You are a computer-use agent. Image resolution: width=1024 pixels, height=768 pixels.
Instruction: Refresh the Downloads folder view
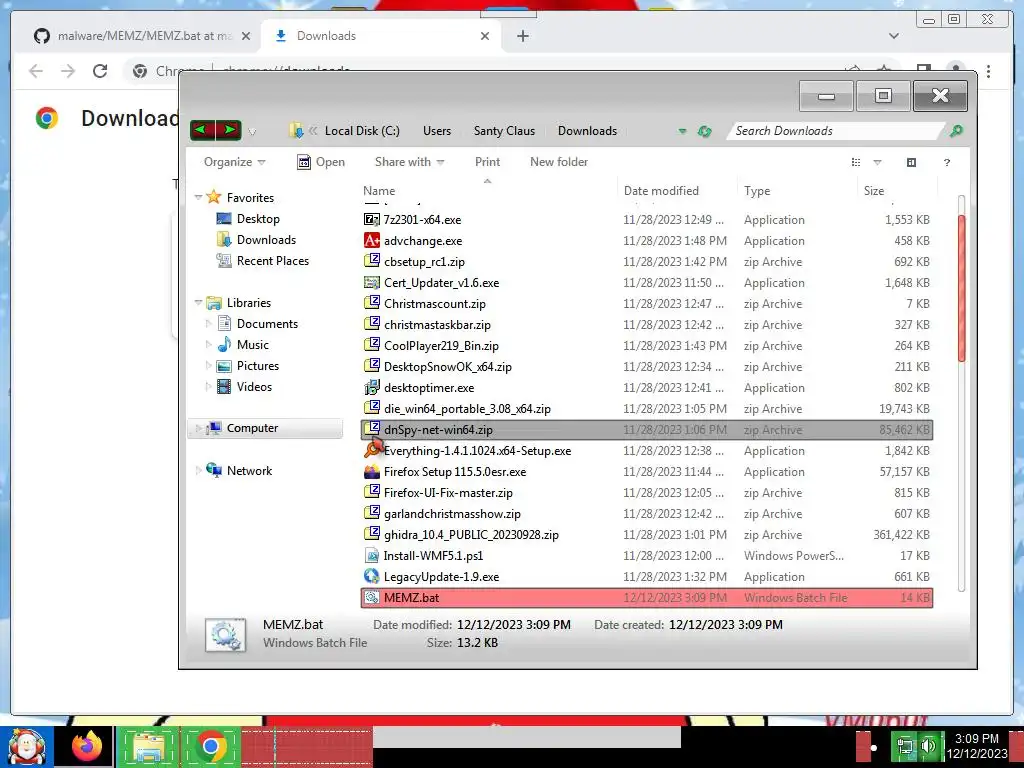pos(704,131)
